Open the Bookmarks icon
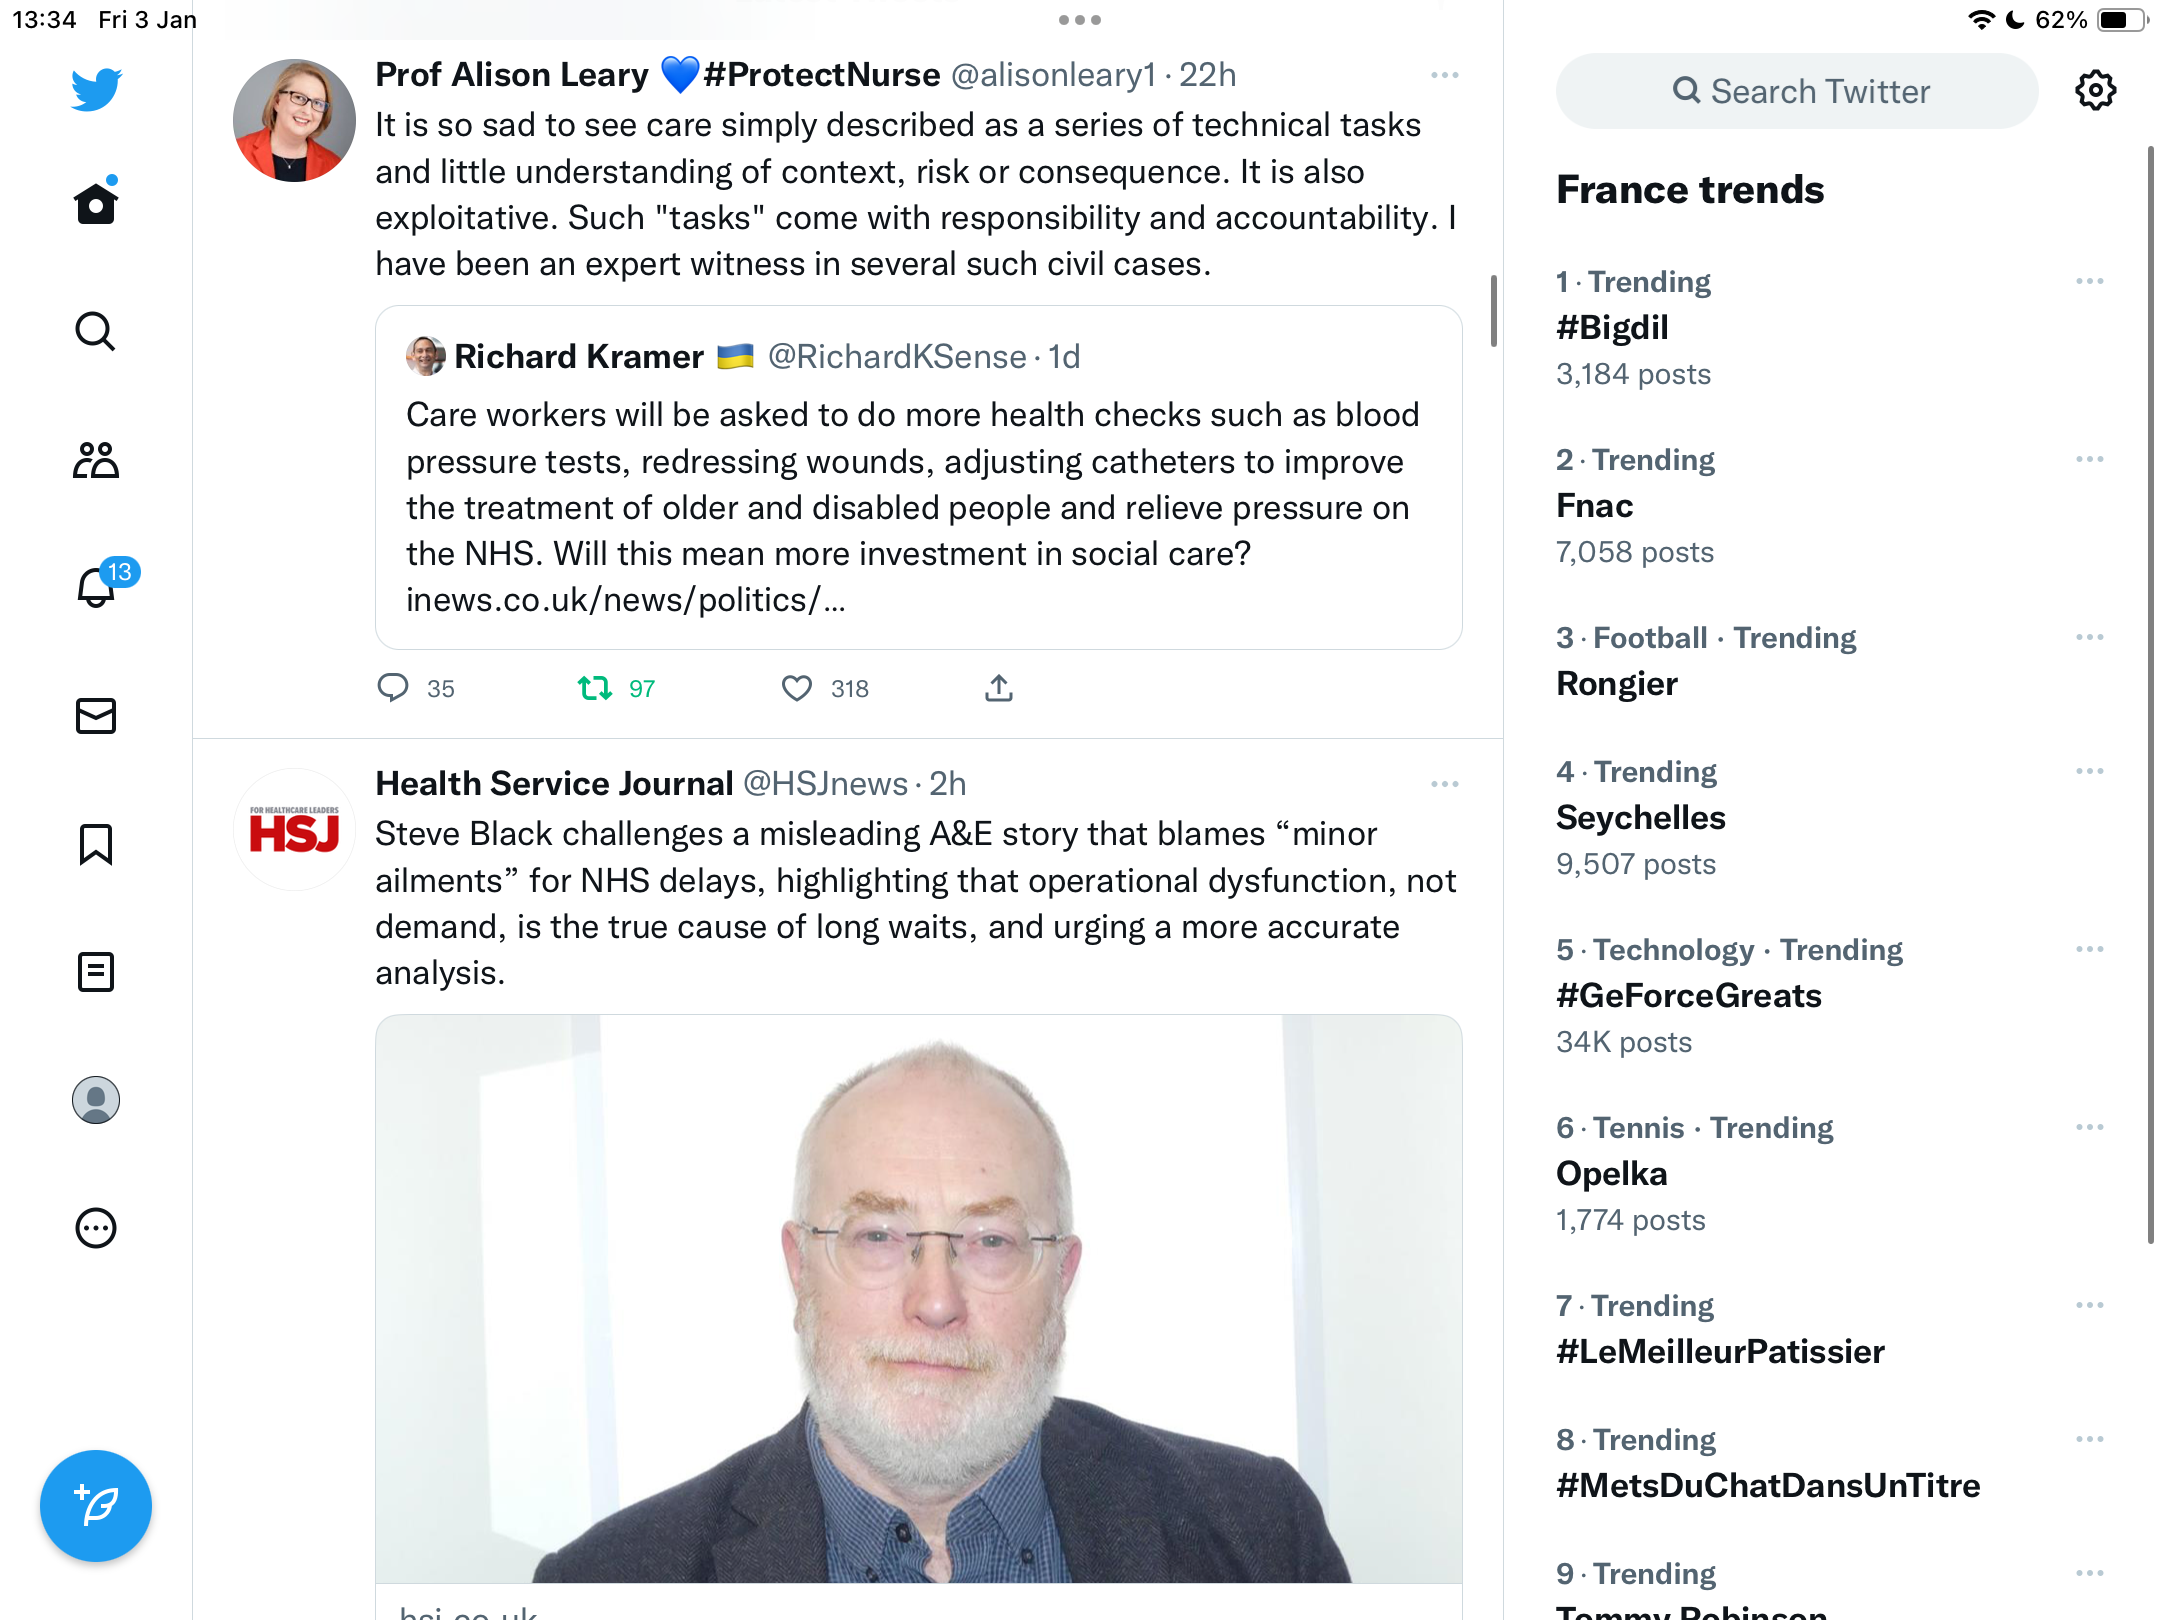Screen dimensions: 2160x1620 (x=96, y=844)
